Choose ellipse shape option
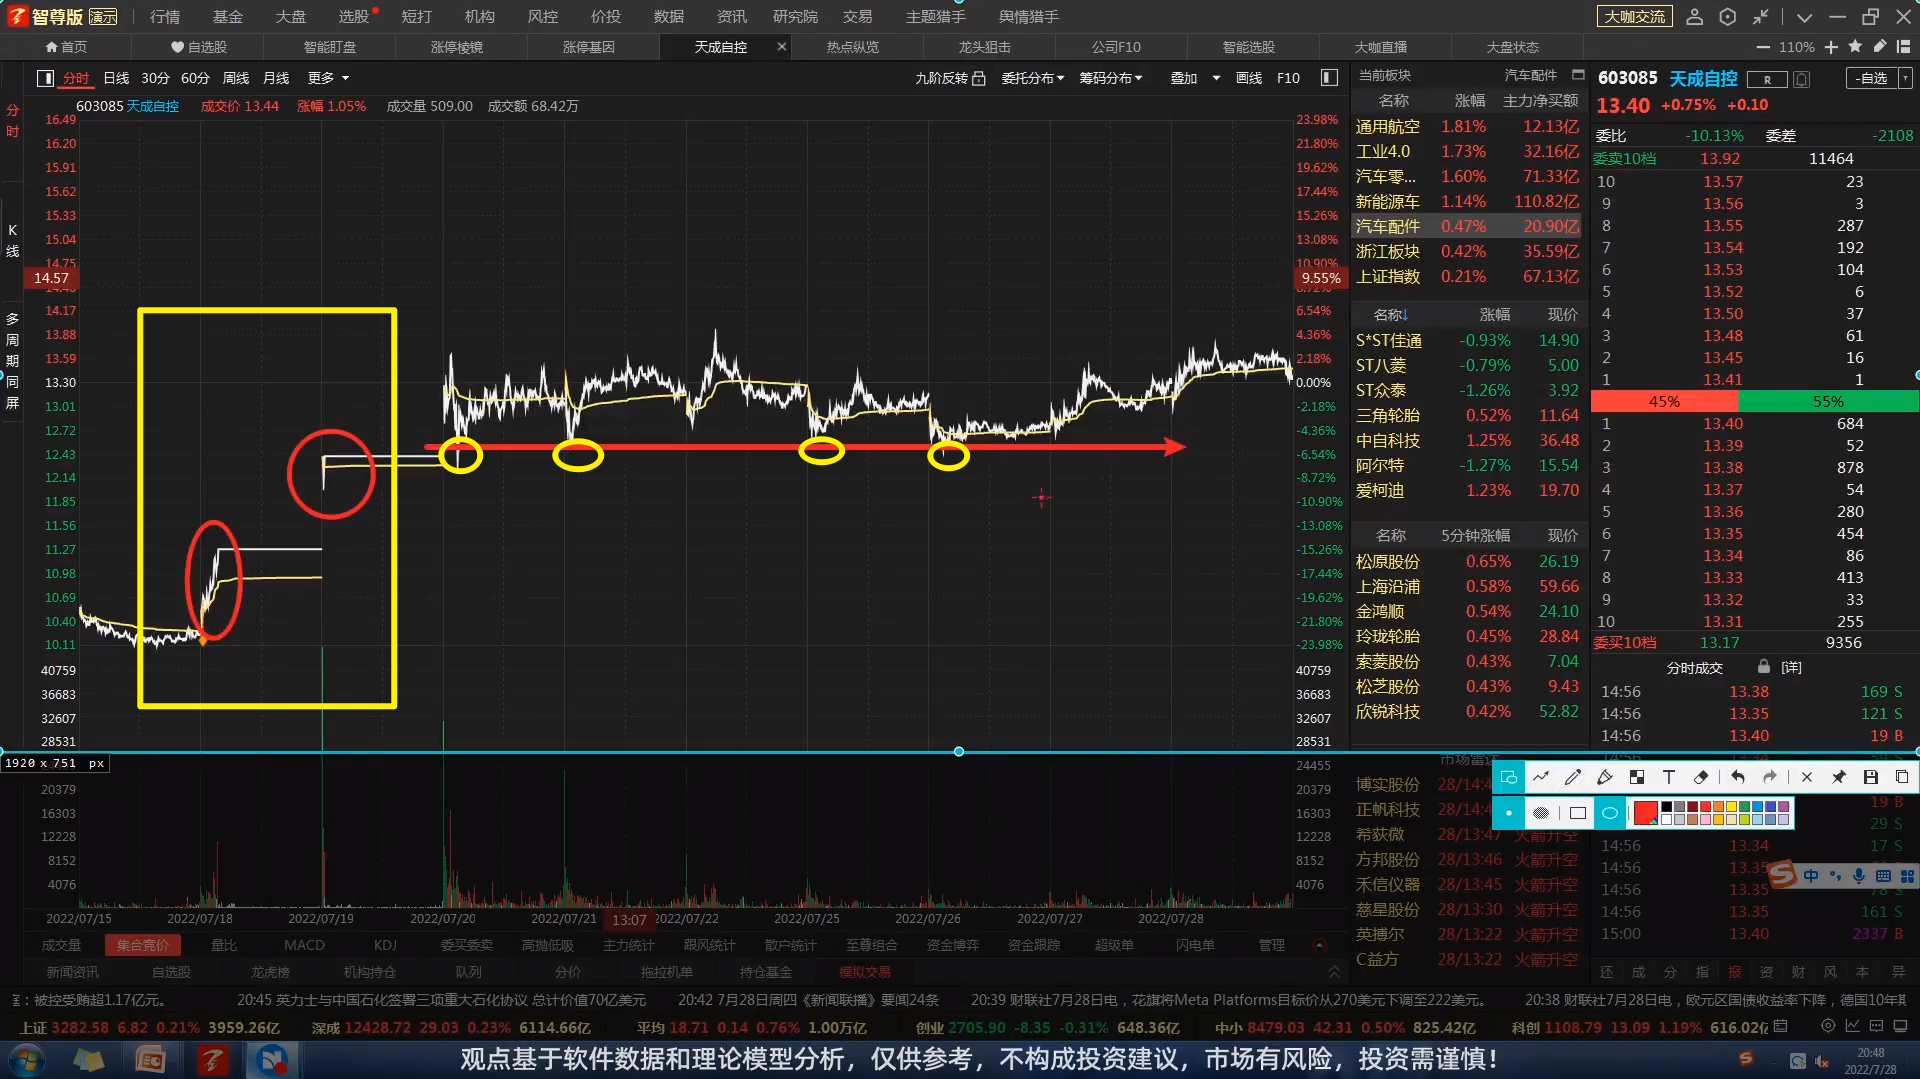The width and height of the screenshot is (1920, 1079). click(x=1610, y=813)
